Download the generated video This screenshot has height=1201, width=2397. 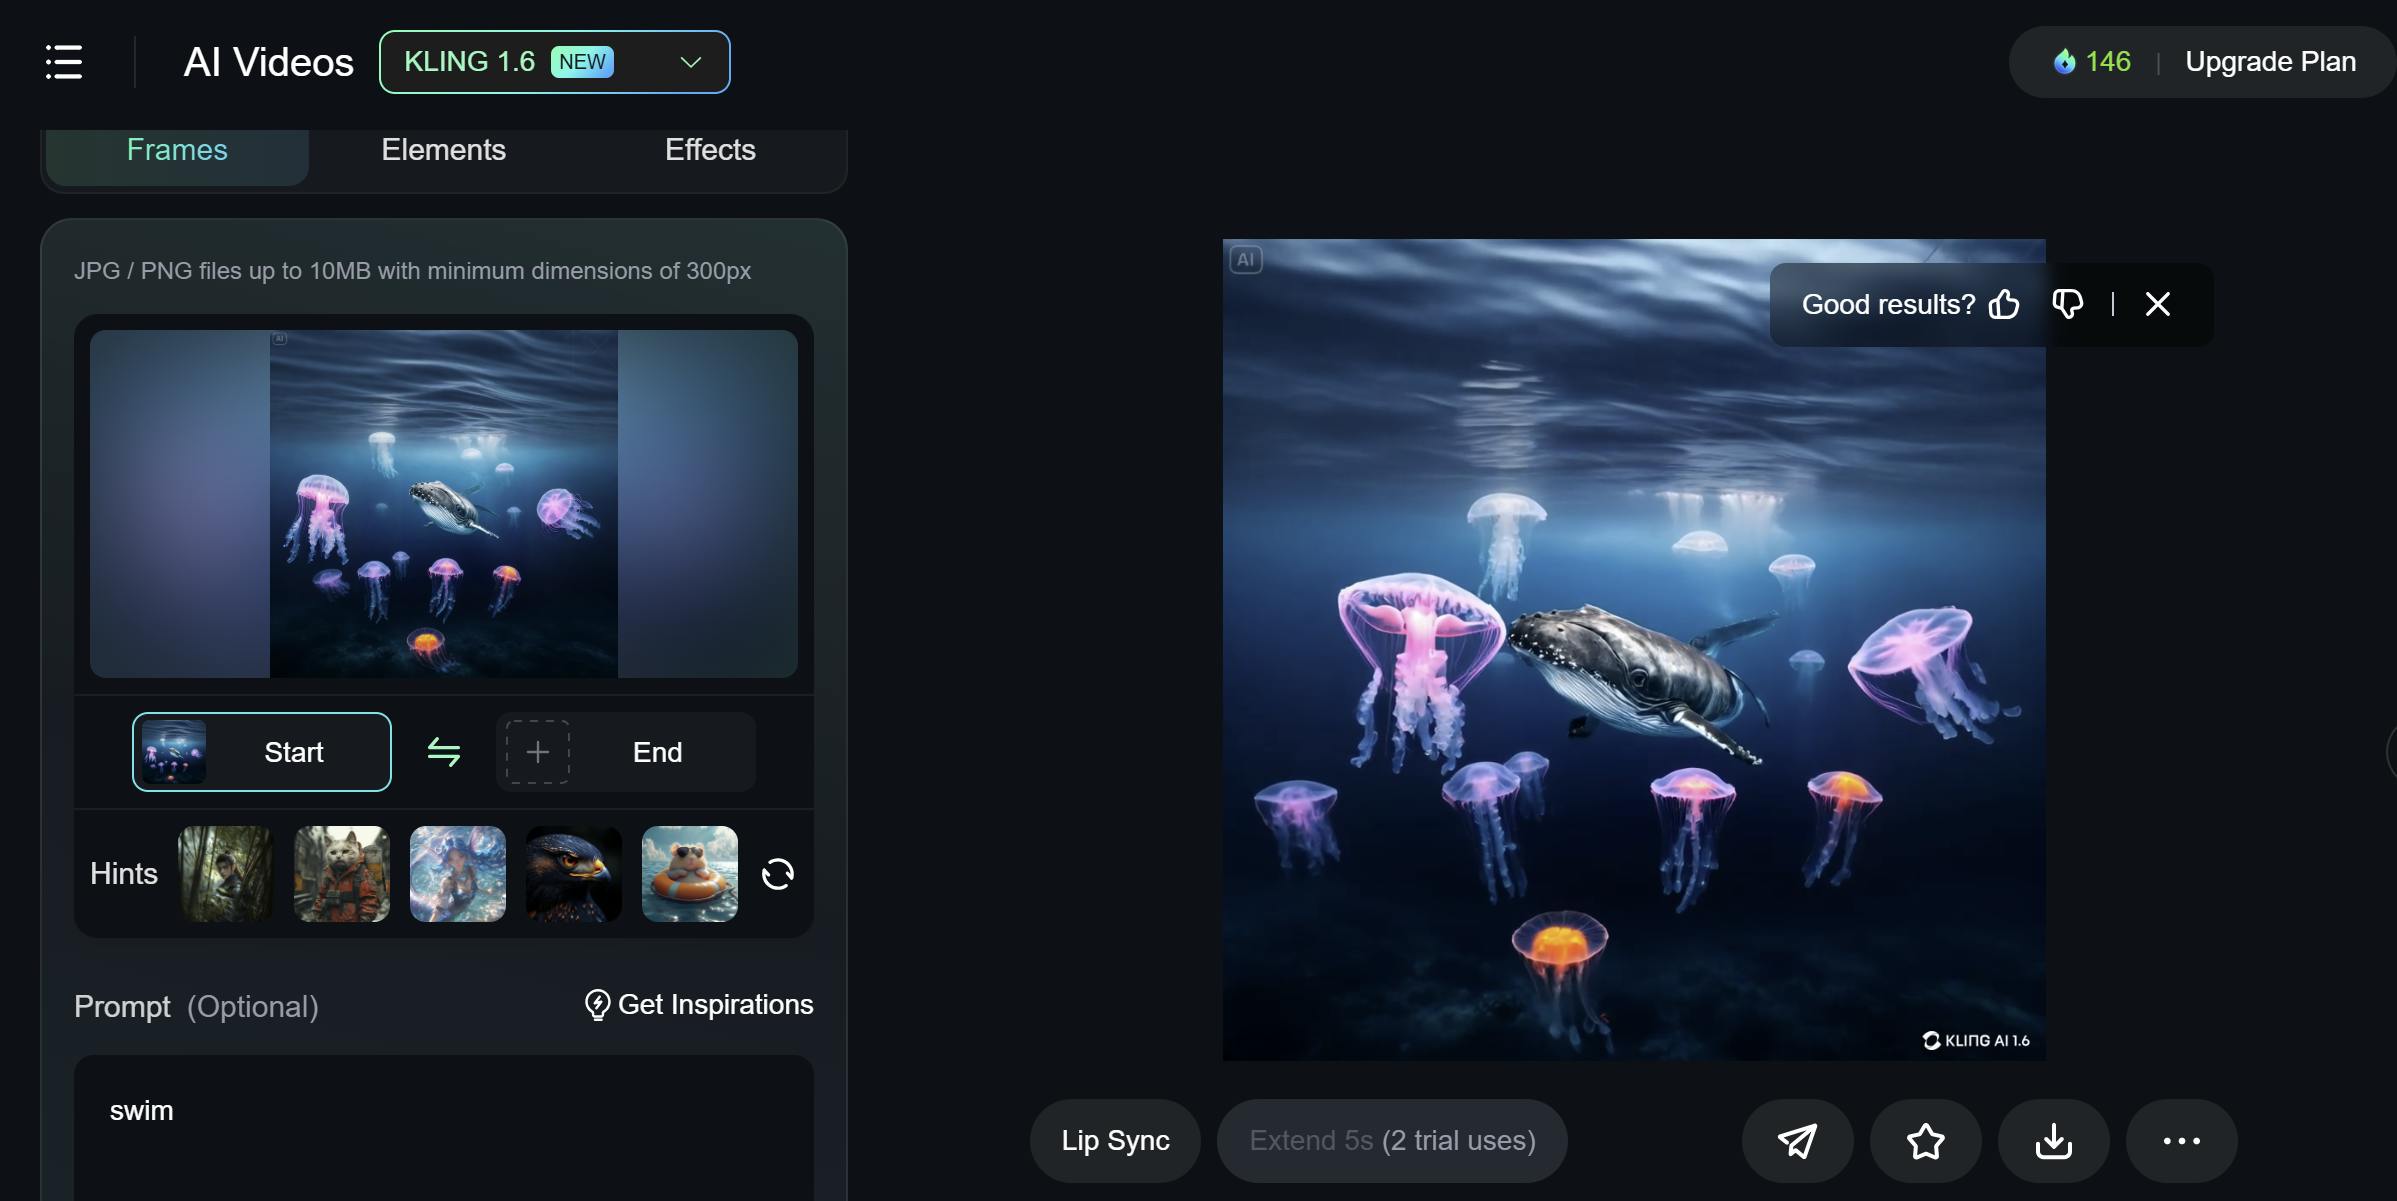click(x=2053, y=1141)
